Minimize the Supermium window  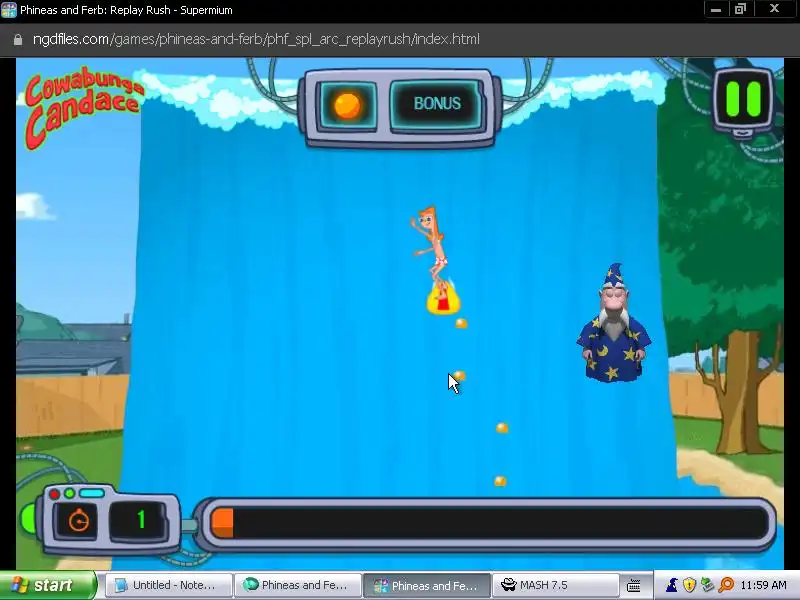point(716,9)
